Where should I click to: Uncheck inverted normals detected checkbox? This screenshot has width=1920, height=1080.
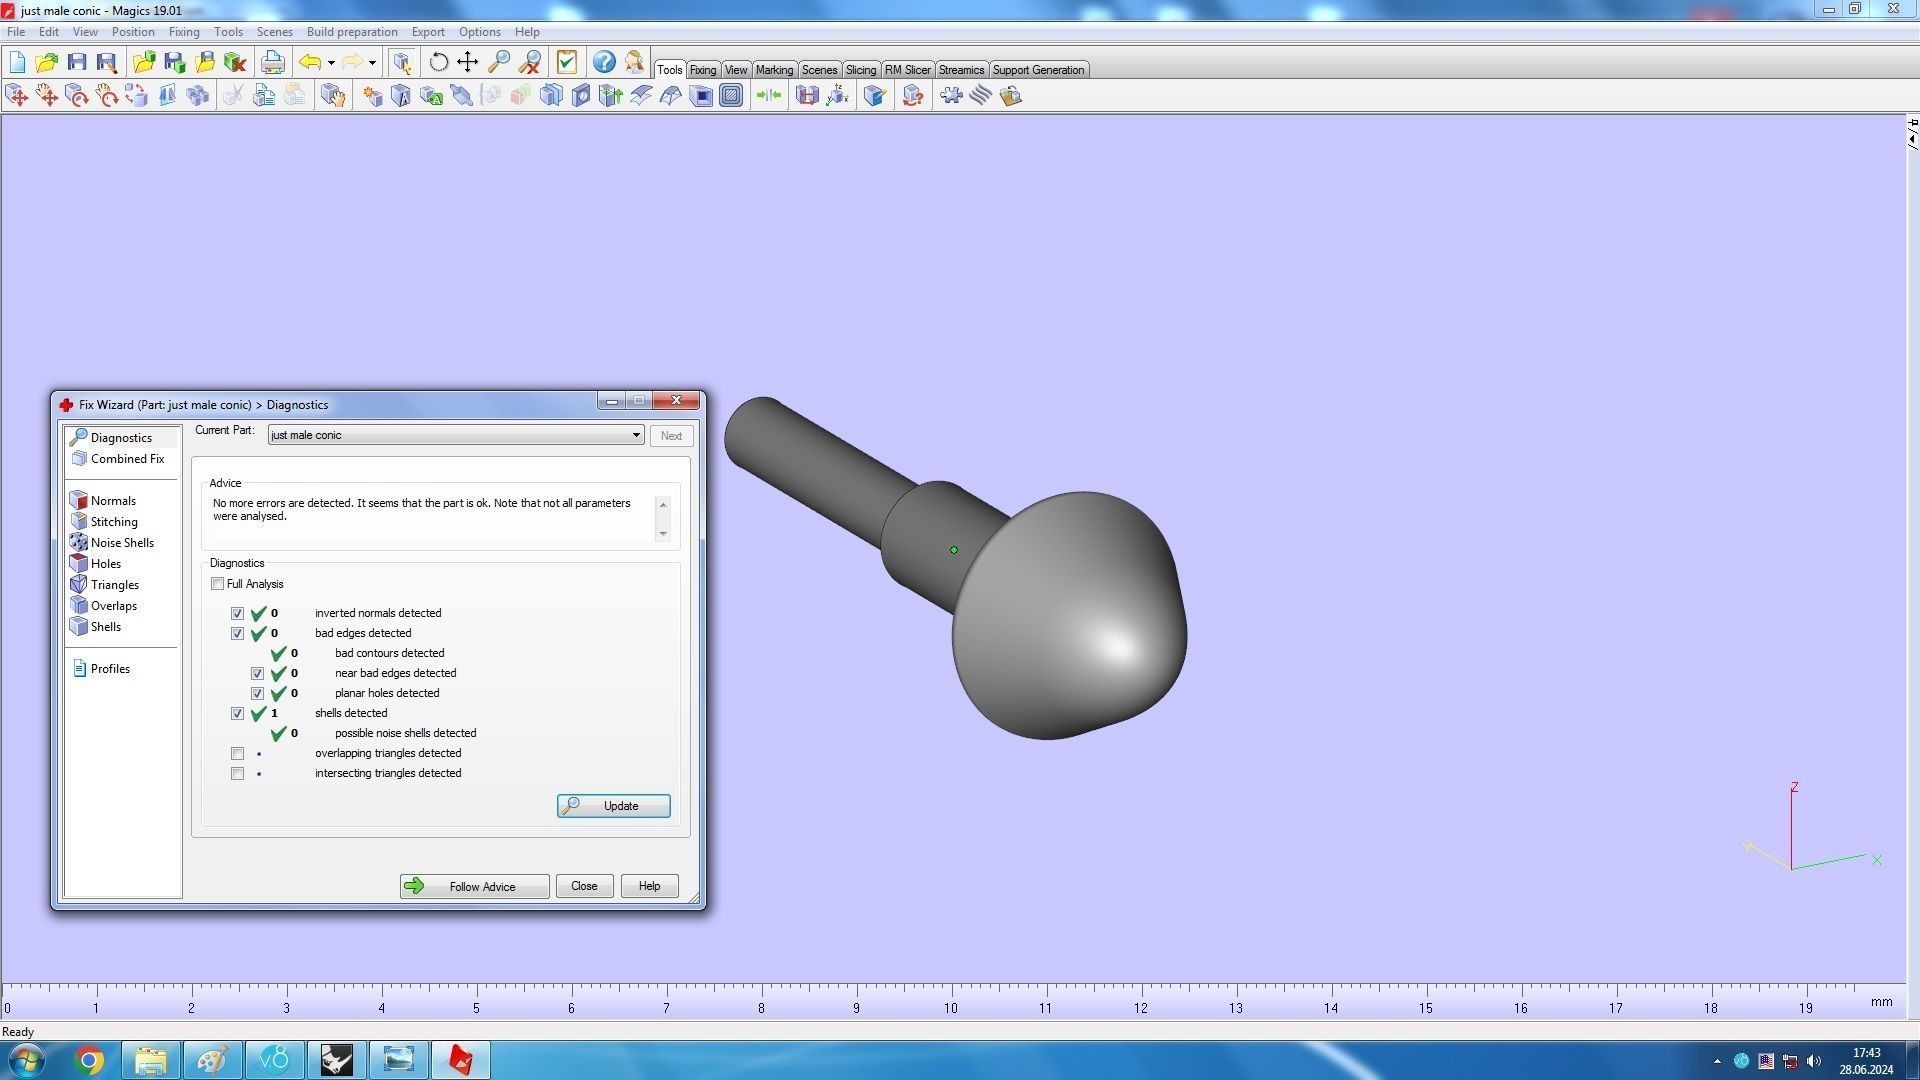pyautogui.click(x=237, y=613)
